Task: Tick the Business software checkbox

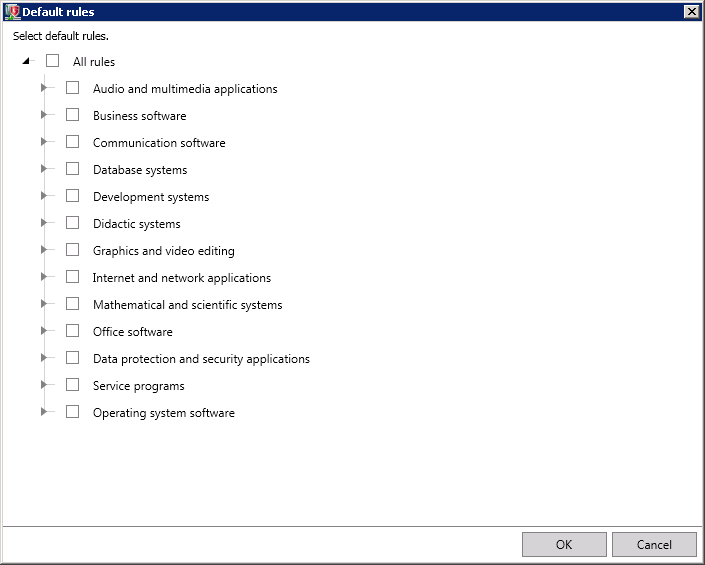Action: [x=72, y=115]
